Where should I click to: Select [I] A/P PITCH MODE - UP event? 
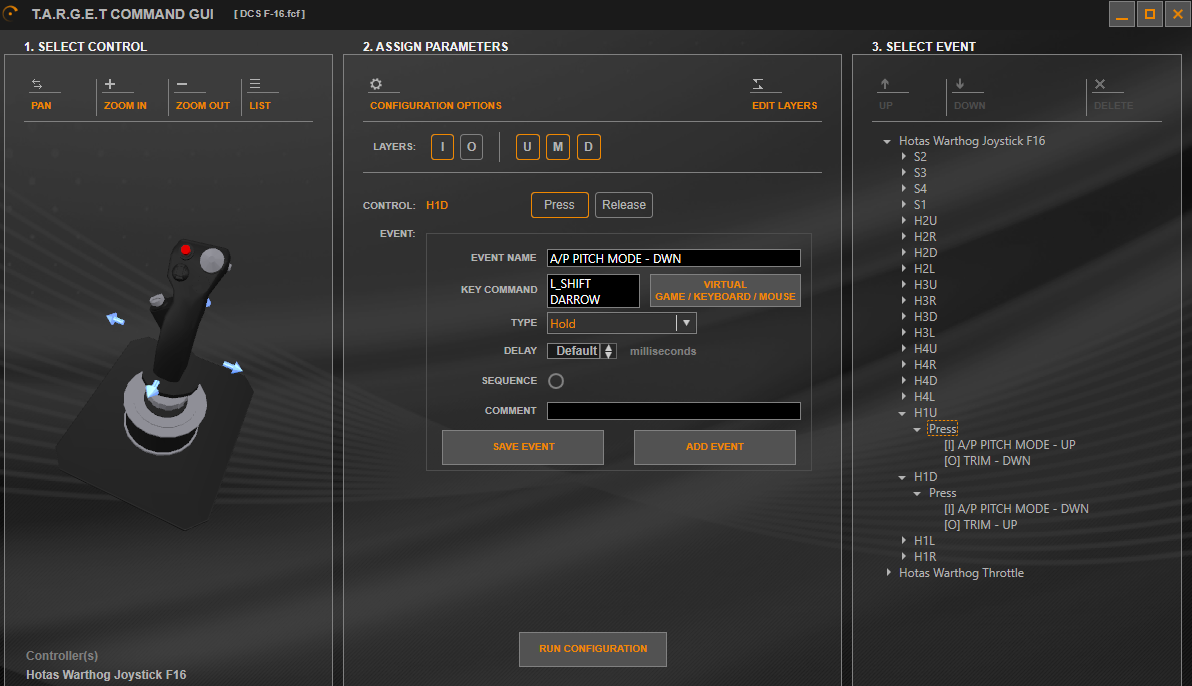(1010, 445)
